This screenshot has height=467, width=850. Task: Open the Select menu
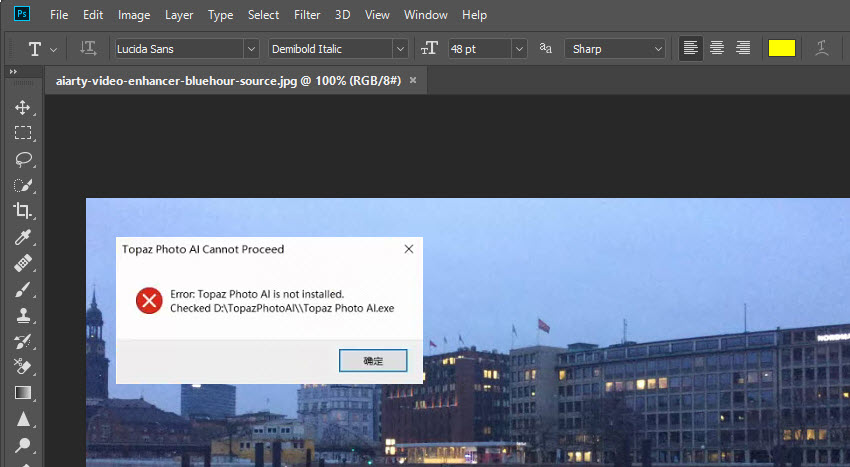[263, 15]
